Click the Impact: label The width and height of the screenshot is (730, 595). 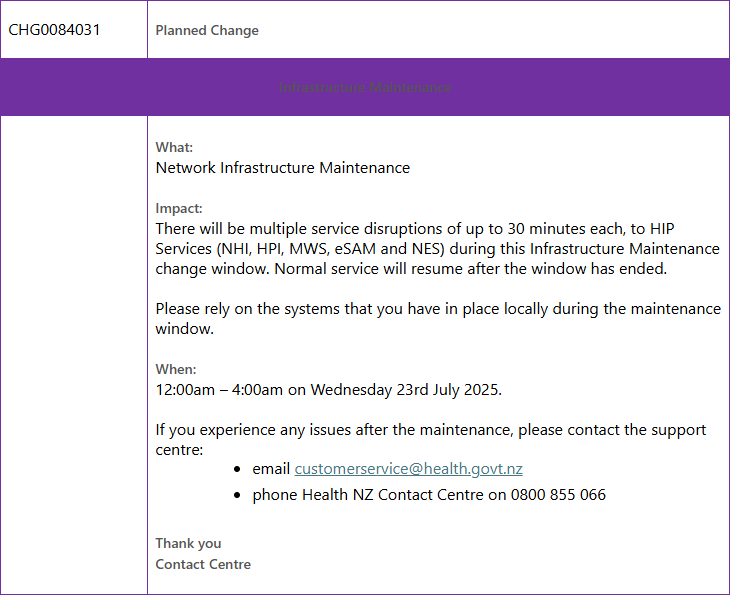[x=179, y=208]
